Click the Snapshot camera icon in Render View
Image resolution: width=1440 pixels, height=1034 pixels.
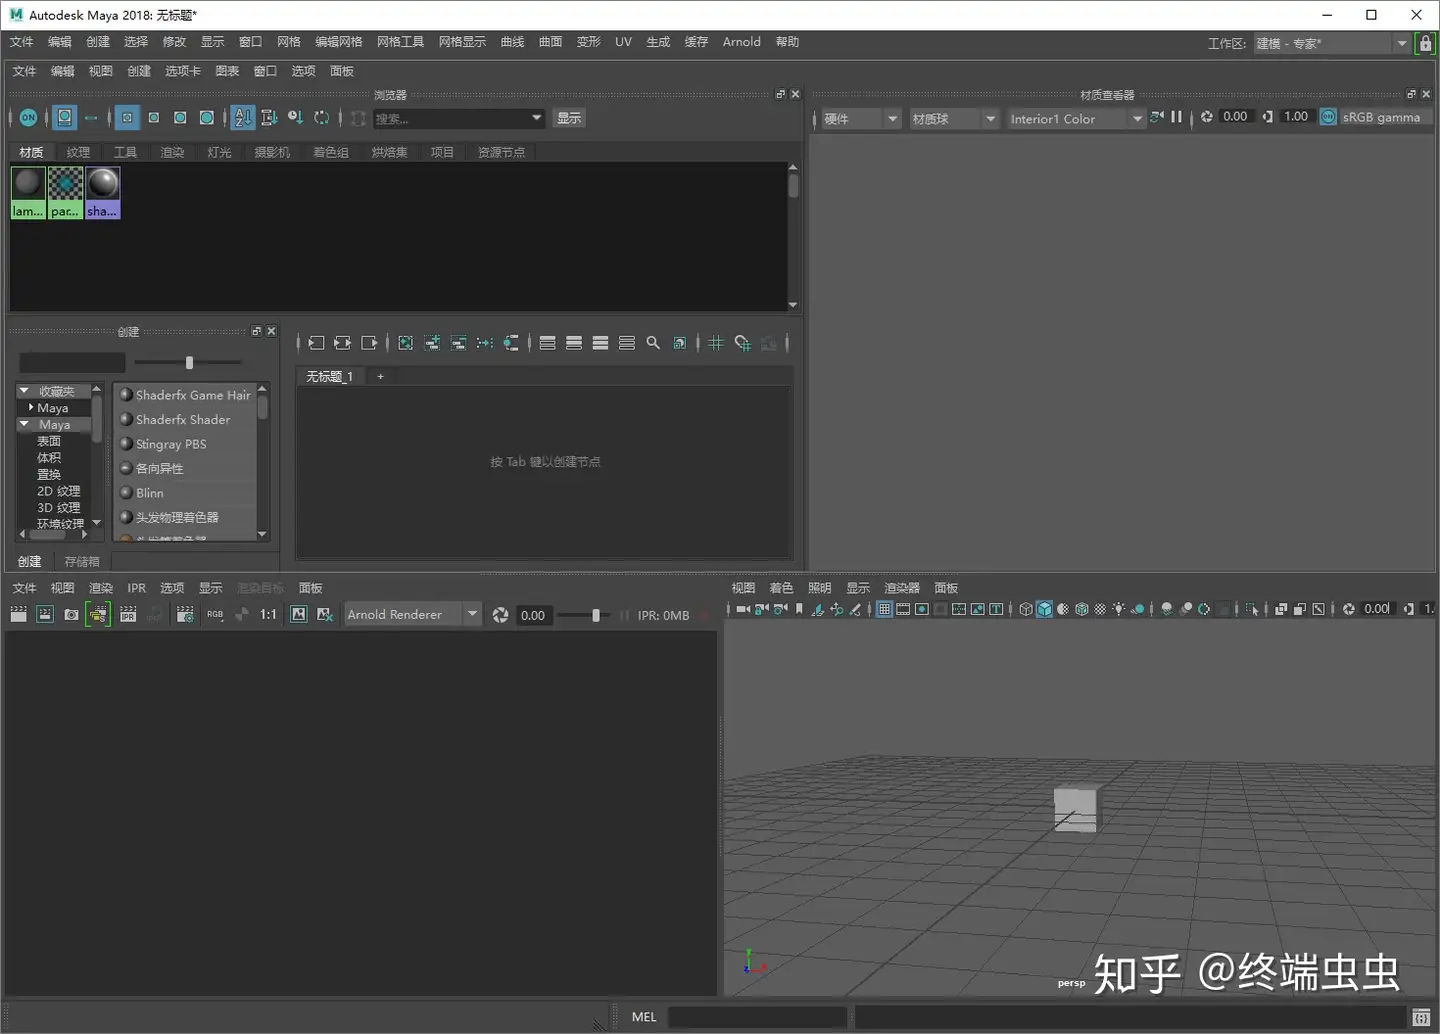(x=71, y=615)
